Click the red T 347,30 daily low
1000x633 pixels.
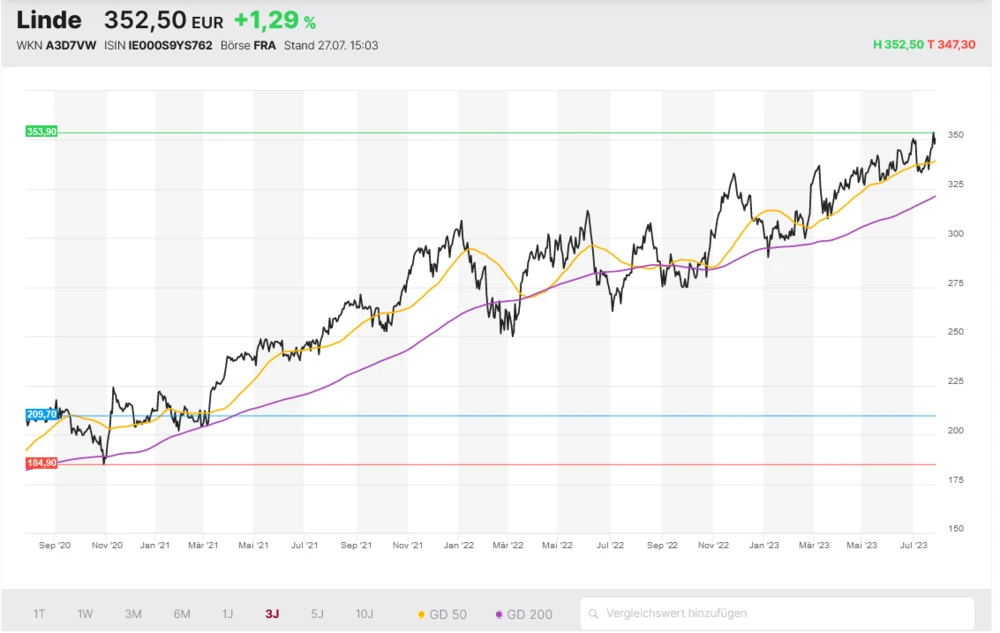(x=950, y=45)
